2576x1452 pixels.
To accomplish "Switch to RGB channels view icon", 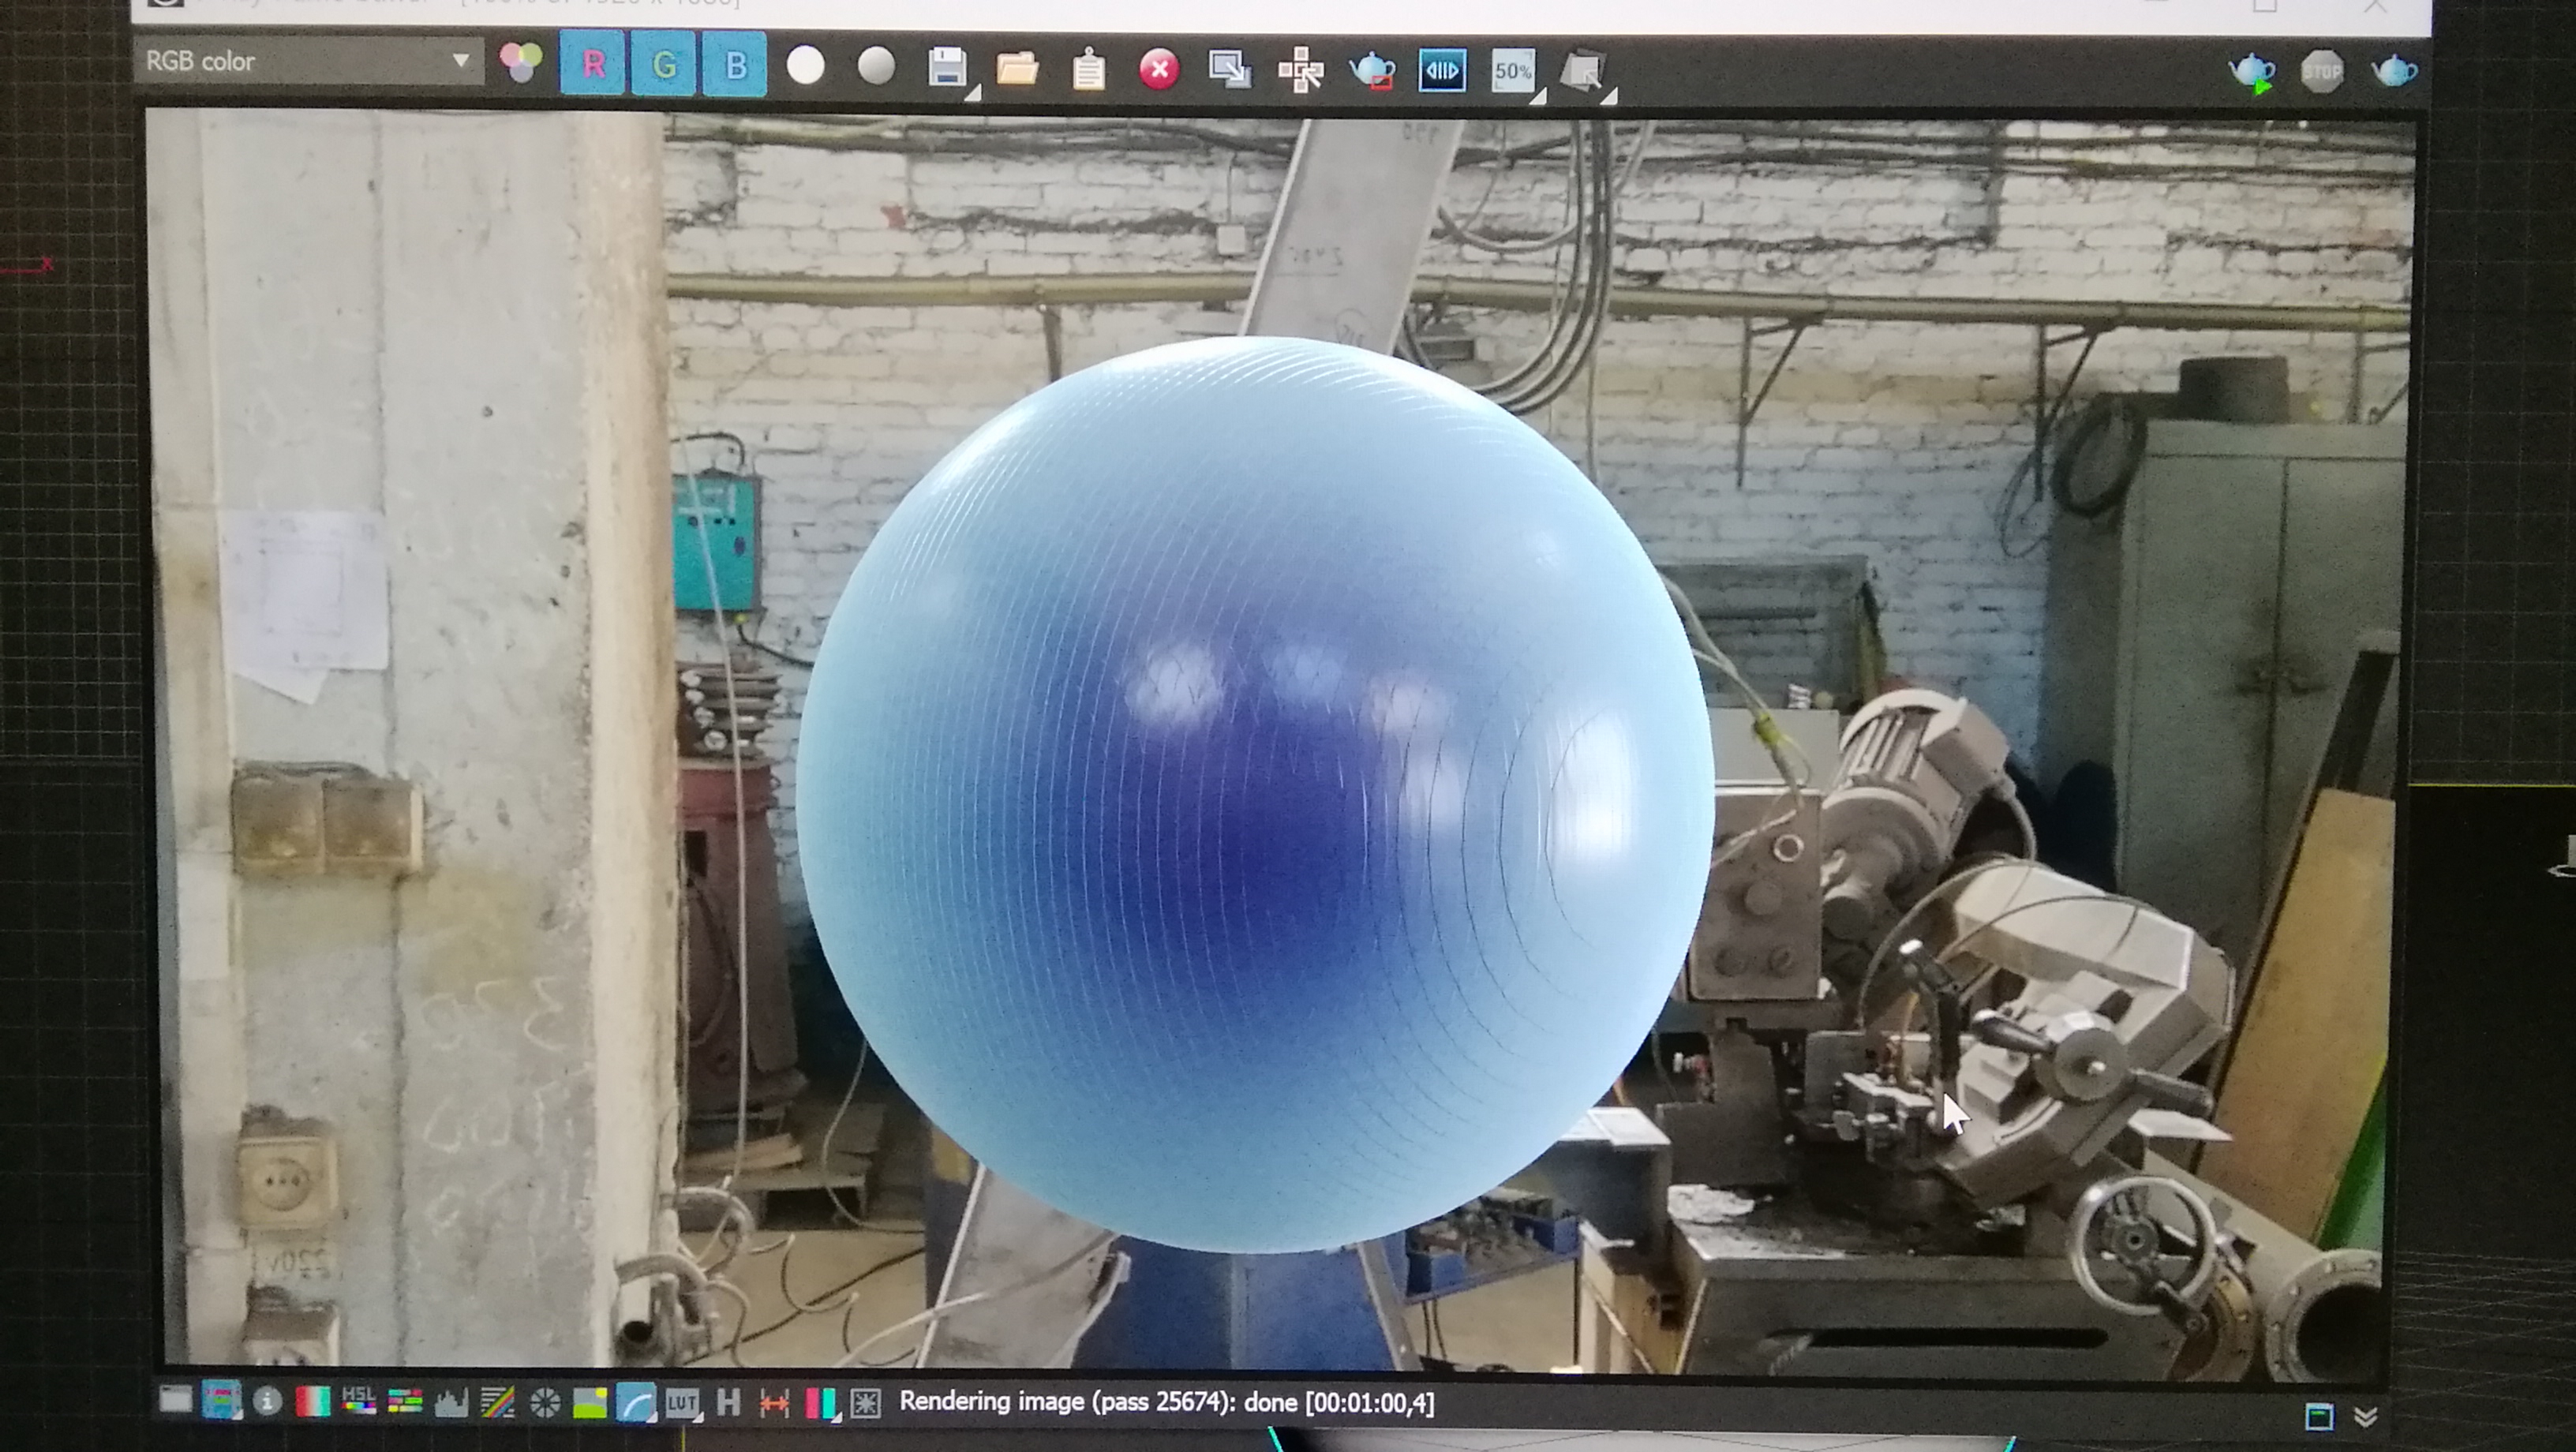I will click(521, 63).
